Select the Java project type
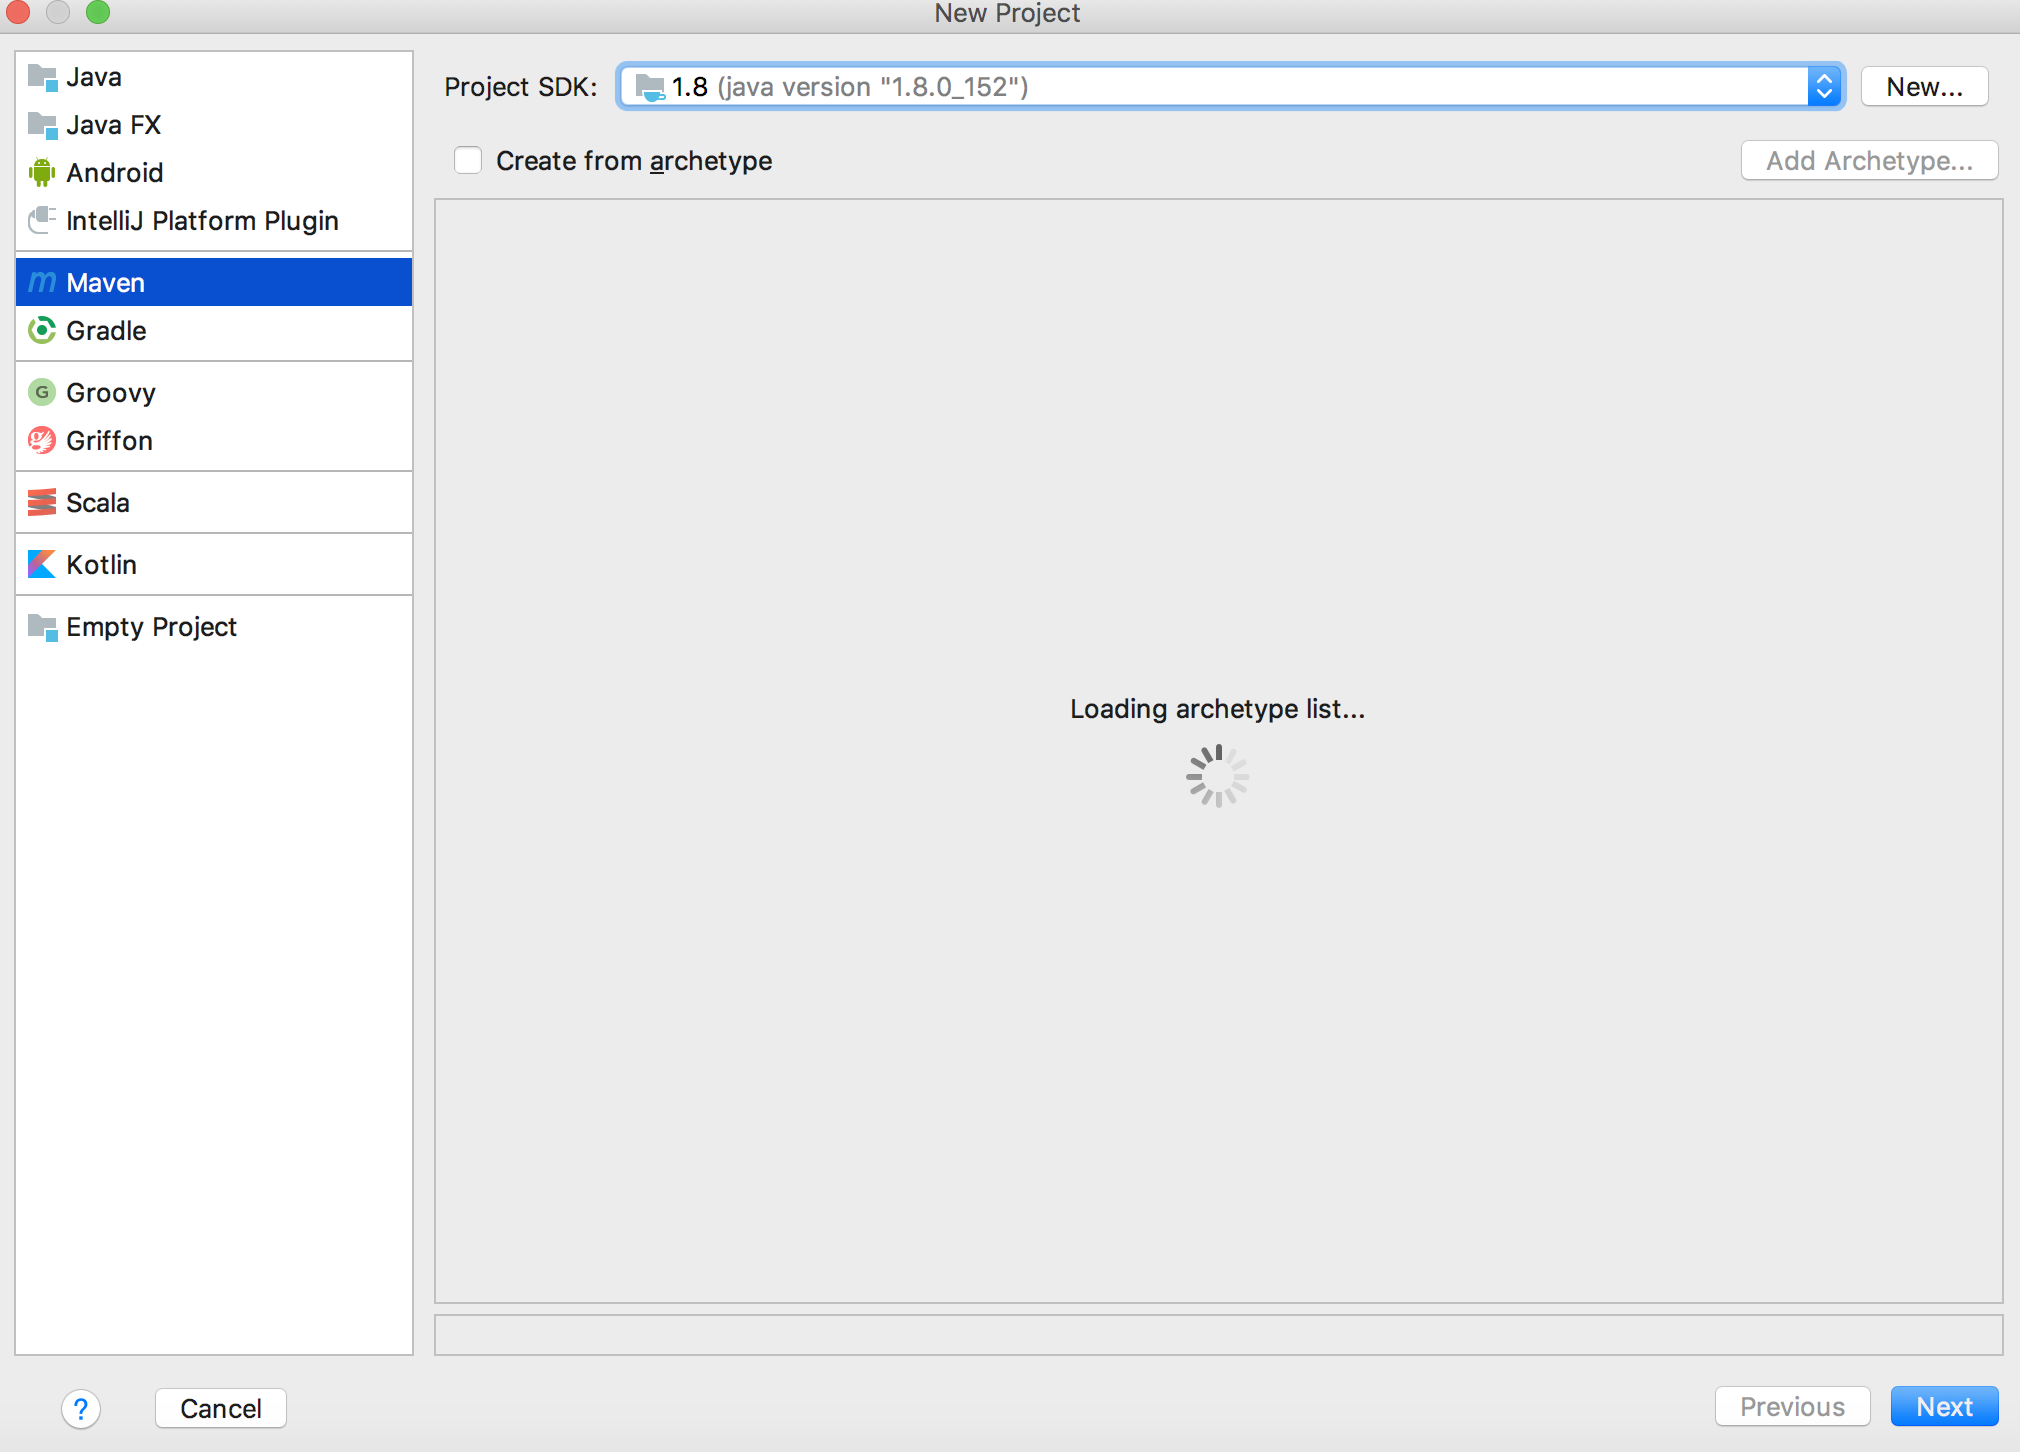 point(214,77)
